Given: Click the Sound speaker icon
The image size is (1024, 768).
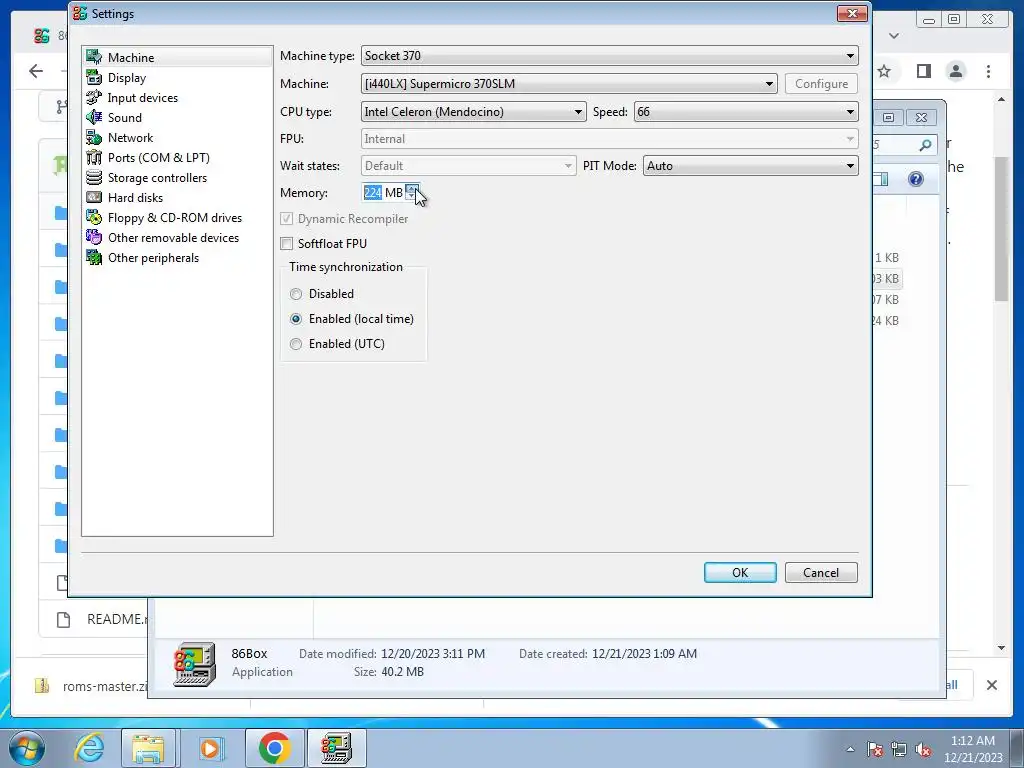Looking at the screenshot, I should pos(94,118).
